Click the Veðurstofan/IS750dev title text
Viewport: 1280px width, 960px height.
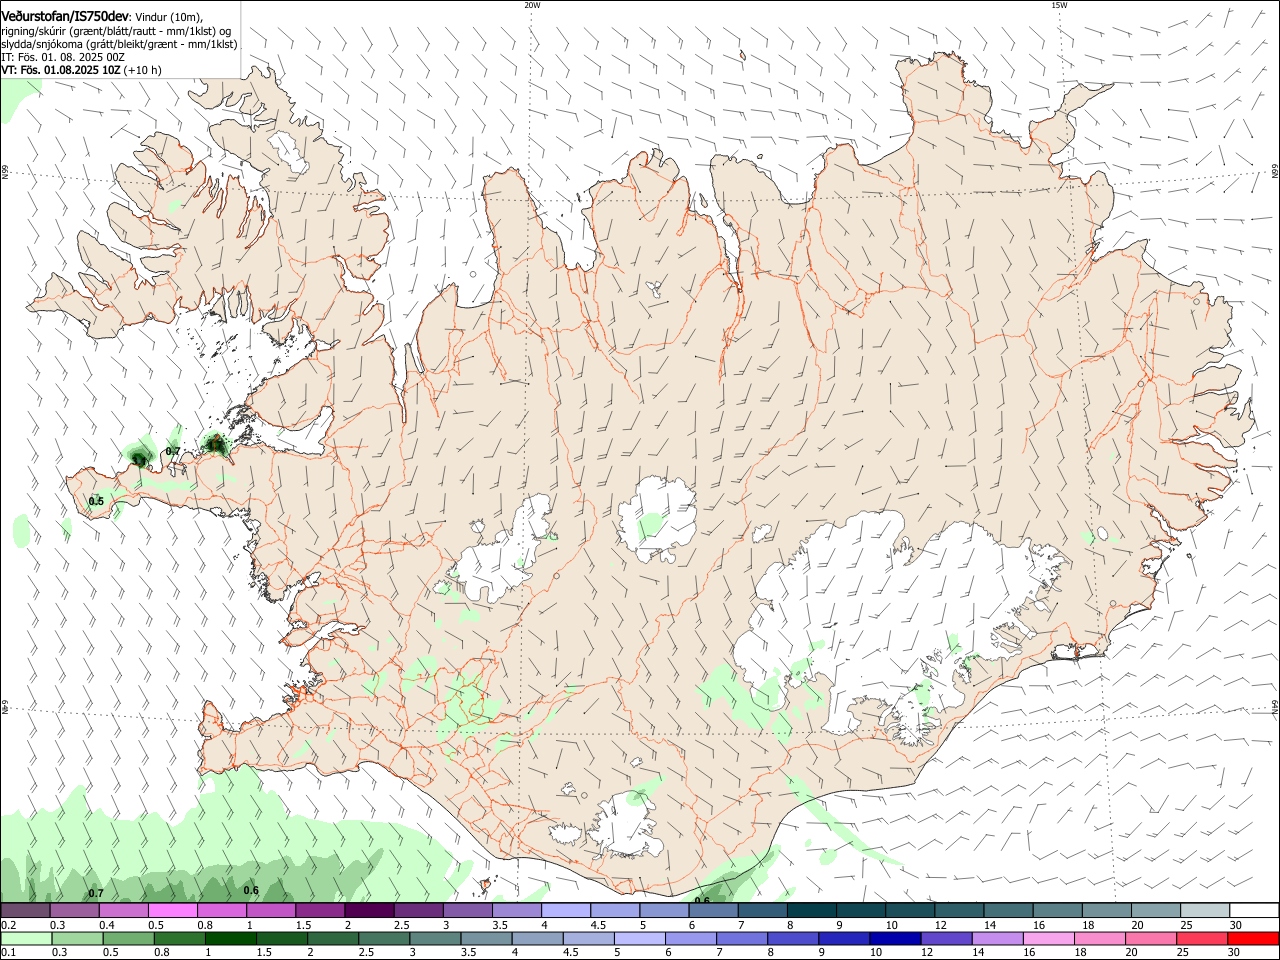66,16
